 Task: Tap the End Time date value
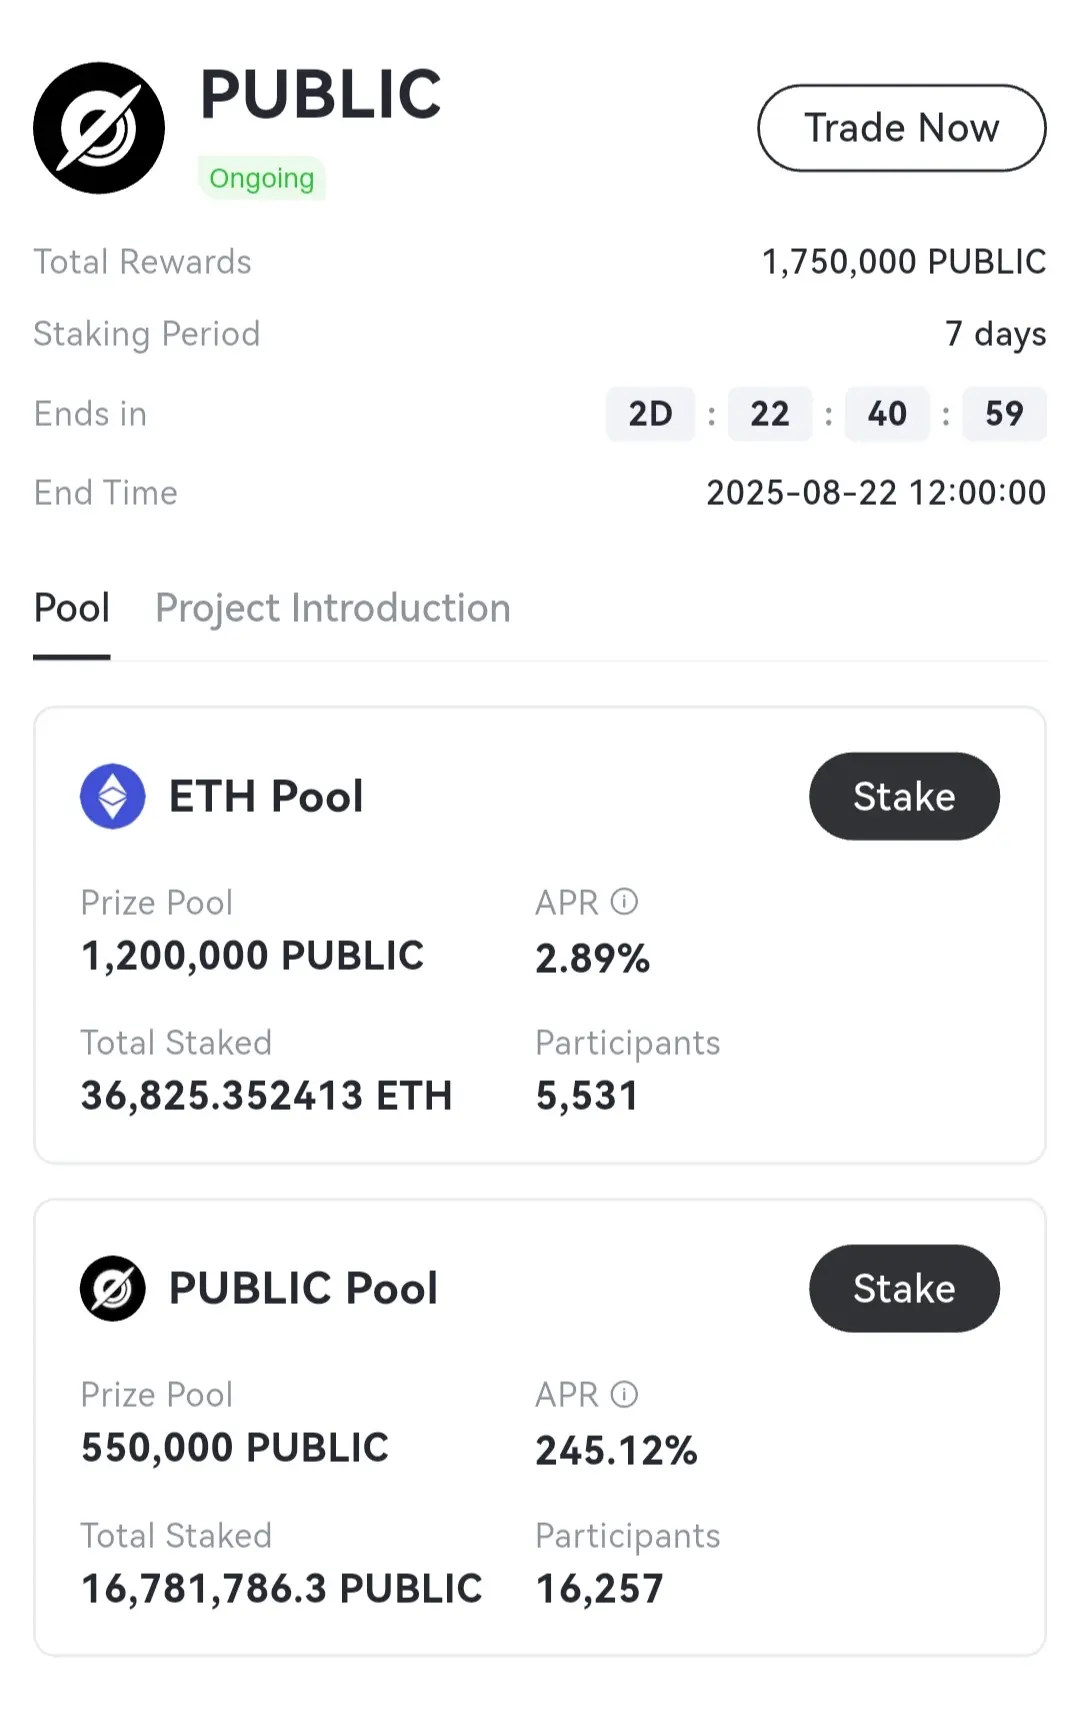pyautogui.click(x=876, y=493)
